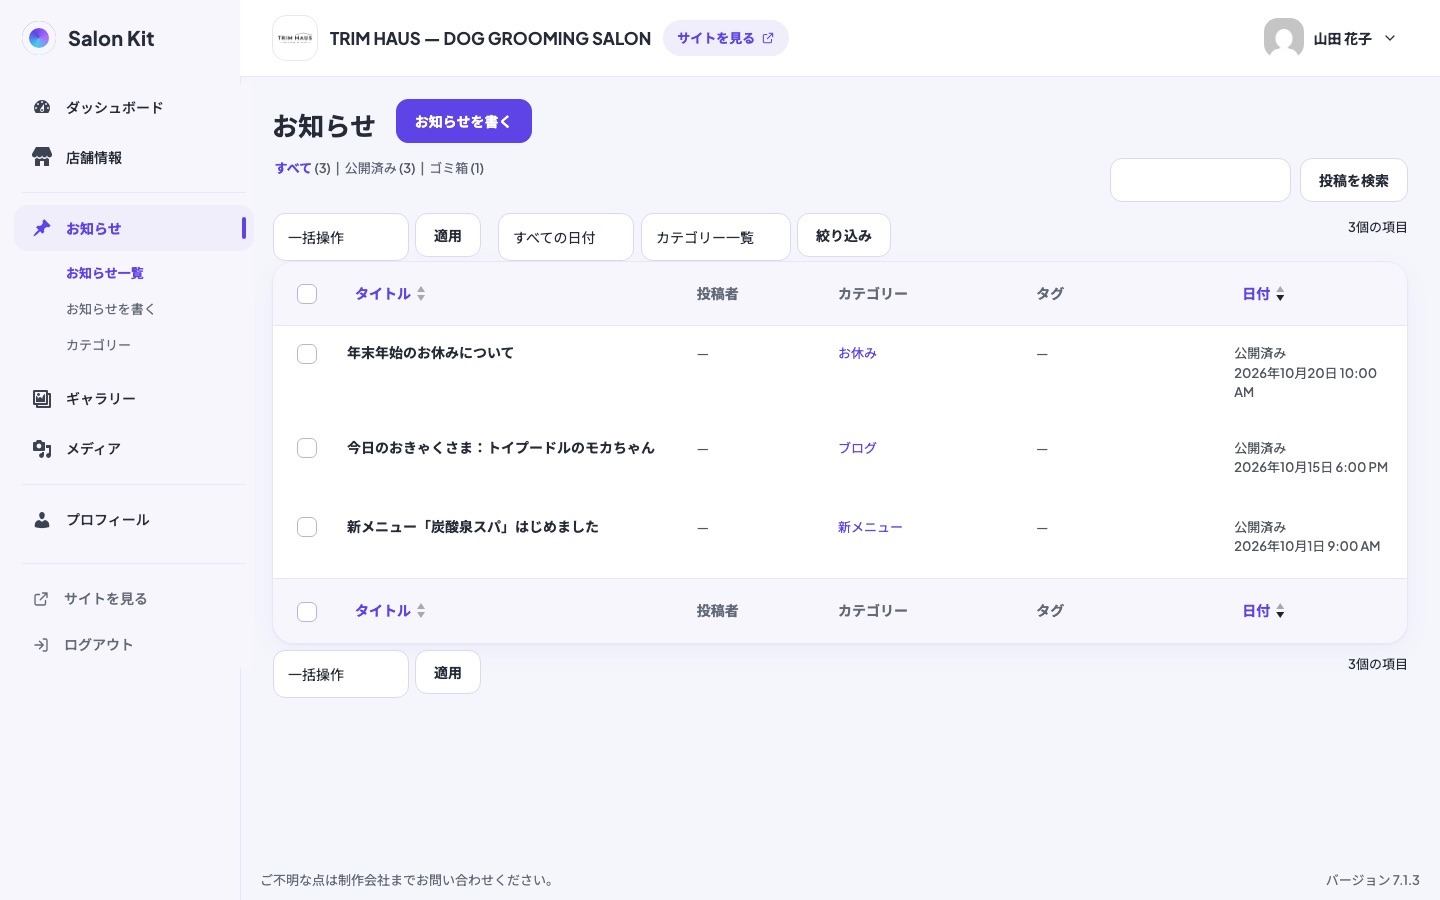1440x900 pixels.
Task: Click the sidebar サイトを見る external-link icon
Action: coord(41,599)
